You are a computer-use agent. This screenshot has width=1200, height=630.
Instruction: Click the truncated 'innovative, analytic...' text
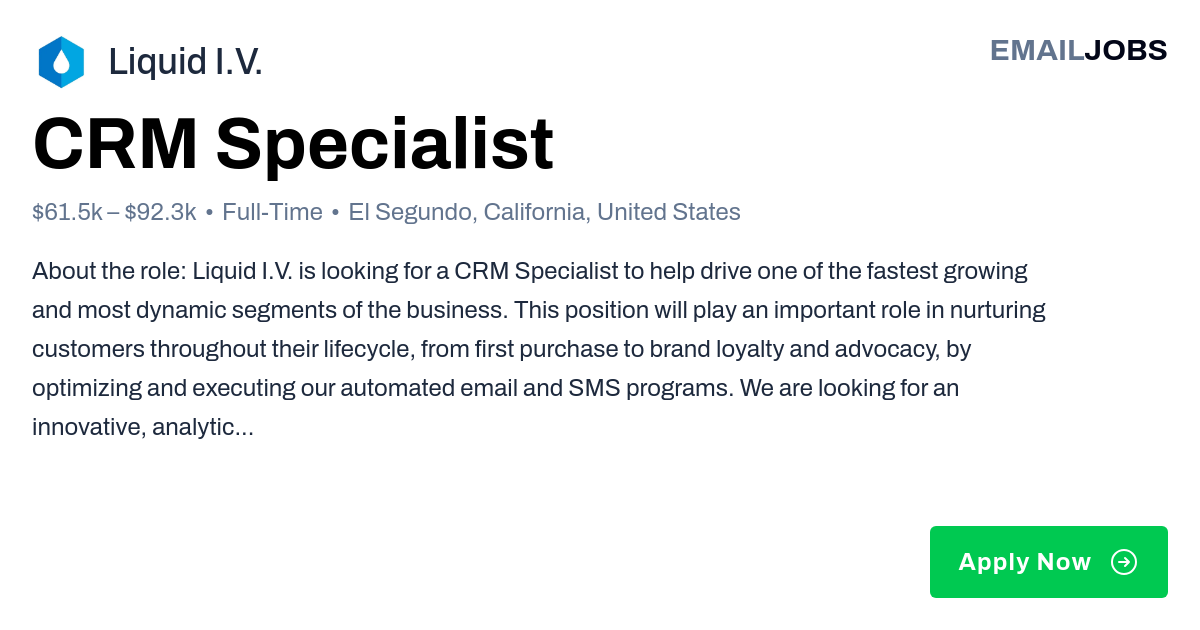tap(143, 427)
